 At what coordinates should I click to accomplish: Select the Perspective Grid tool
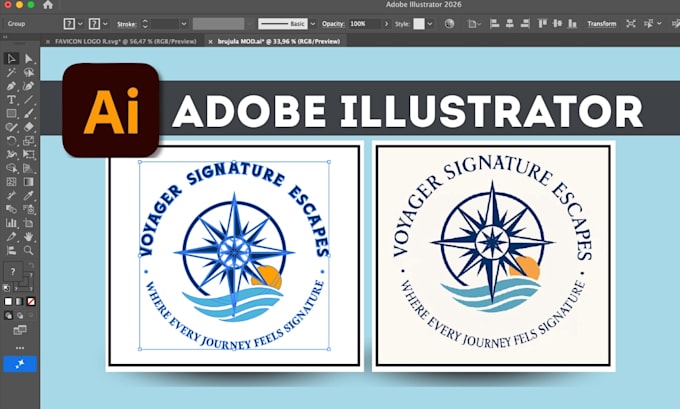tap(28, 168)
